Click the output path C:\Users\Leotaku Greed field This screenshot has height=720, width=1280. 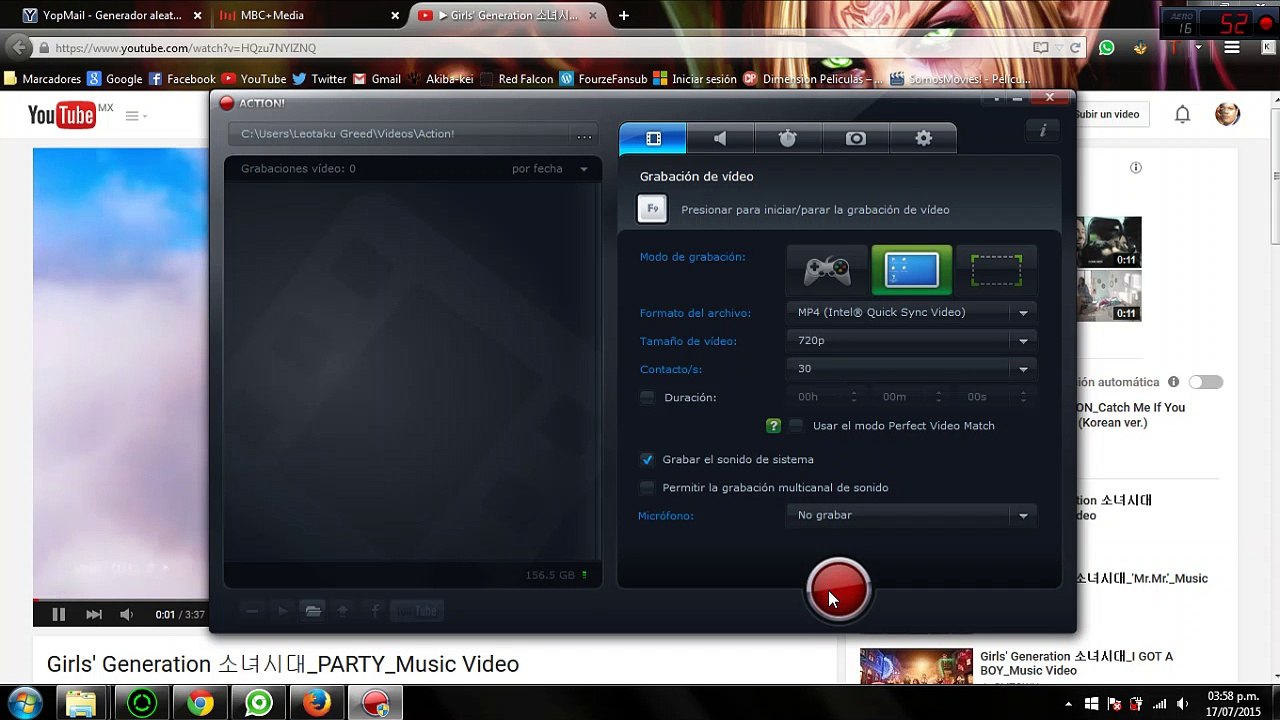(x=400, y=134)
